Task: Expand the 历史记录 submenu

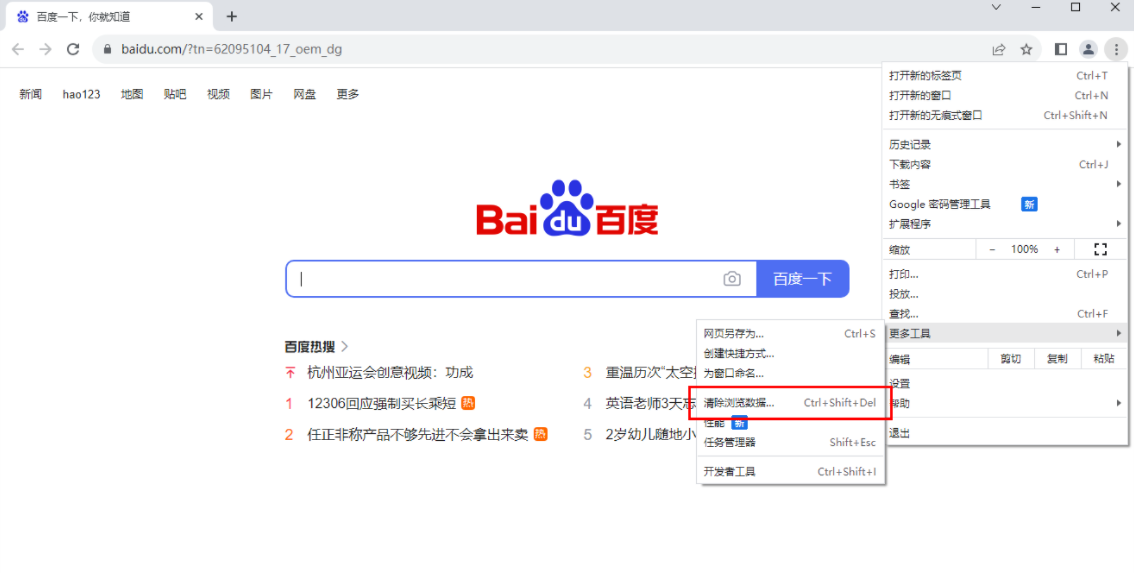Action: point(1005,145)
